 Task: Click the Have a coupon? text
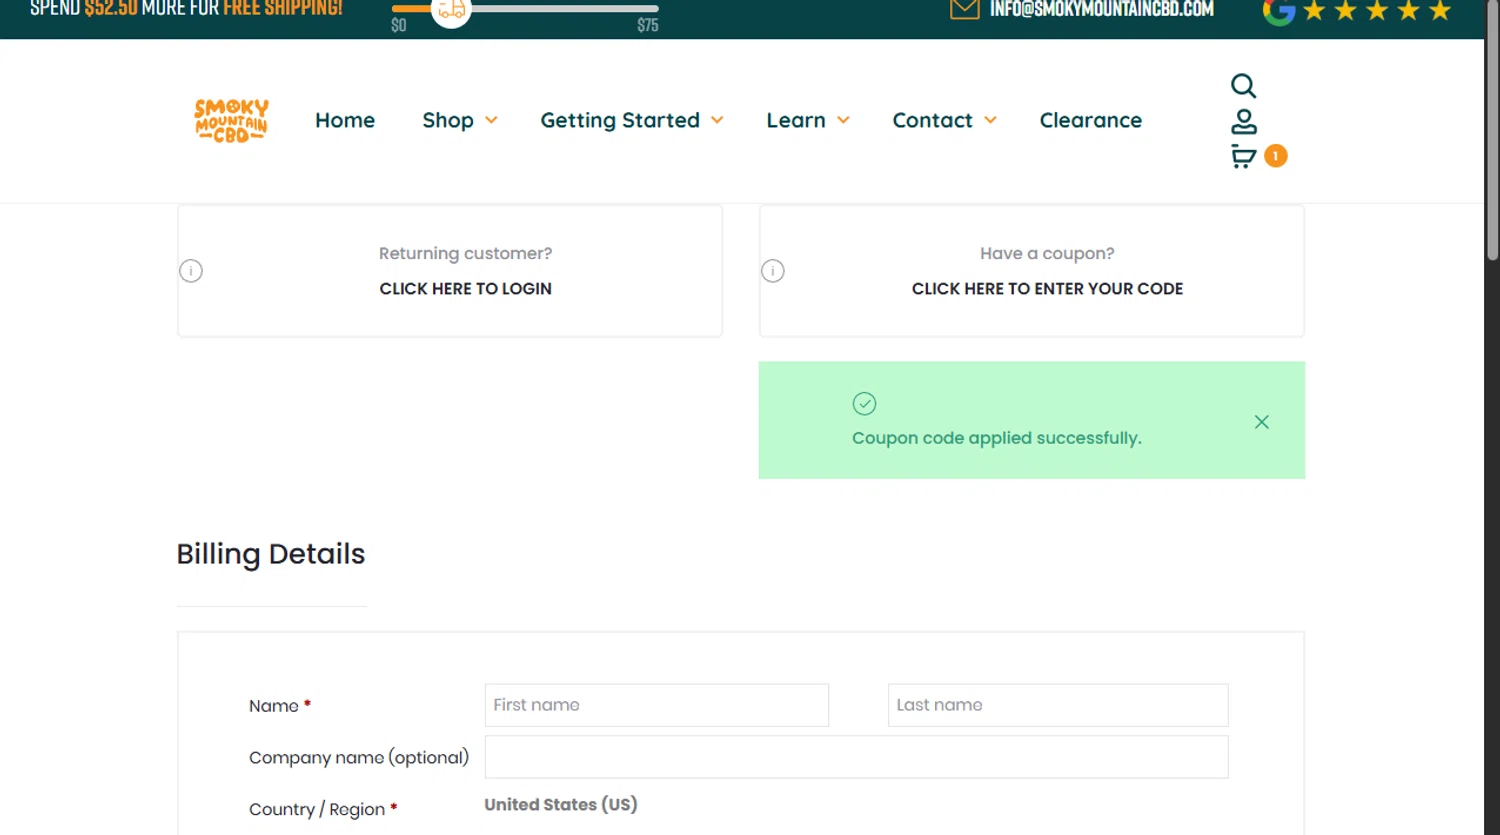click(1047, 254)
